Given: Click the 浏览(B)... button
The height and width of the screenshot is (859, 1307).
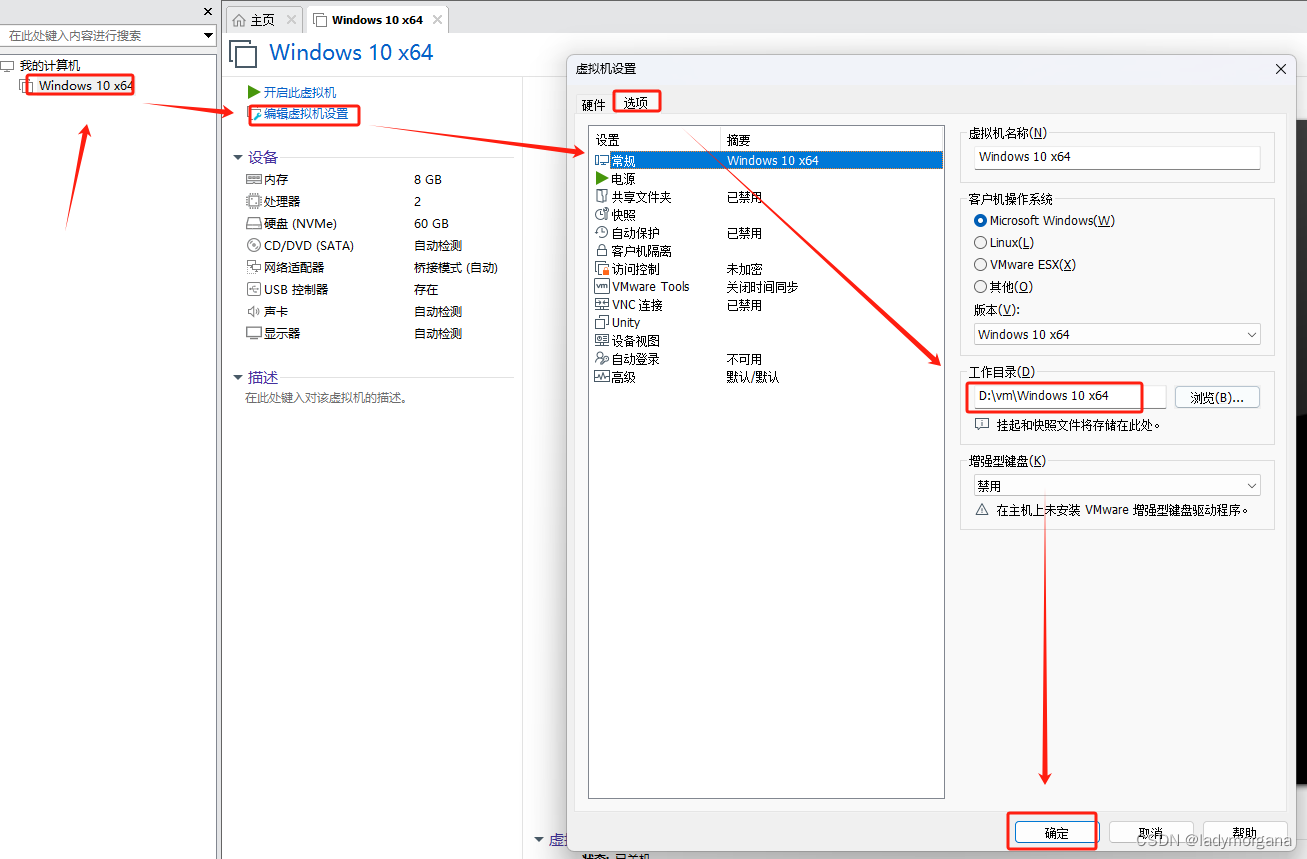Looking at the screenshot, I should (x=1217, y=397).
